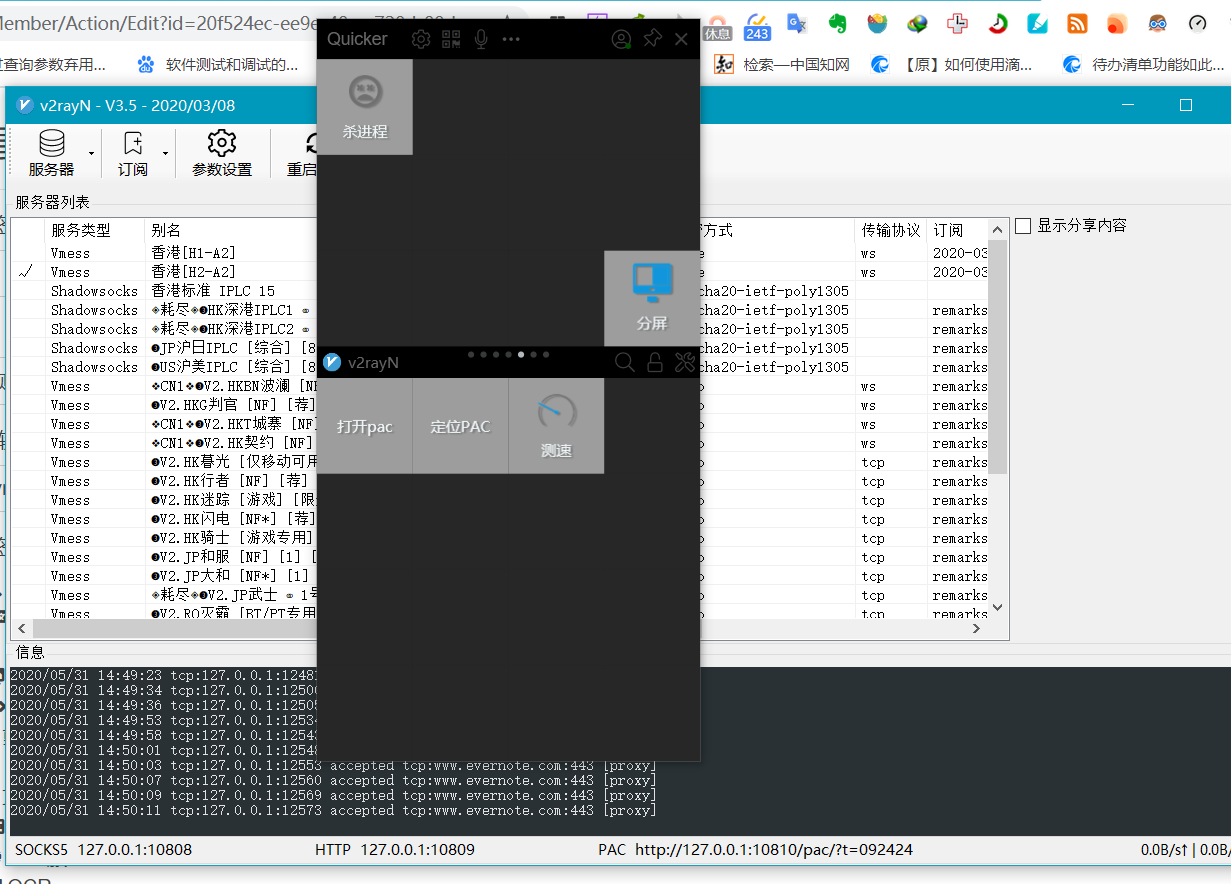Click the right arrow of horizontal scrollbar

(978, 629)
